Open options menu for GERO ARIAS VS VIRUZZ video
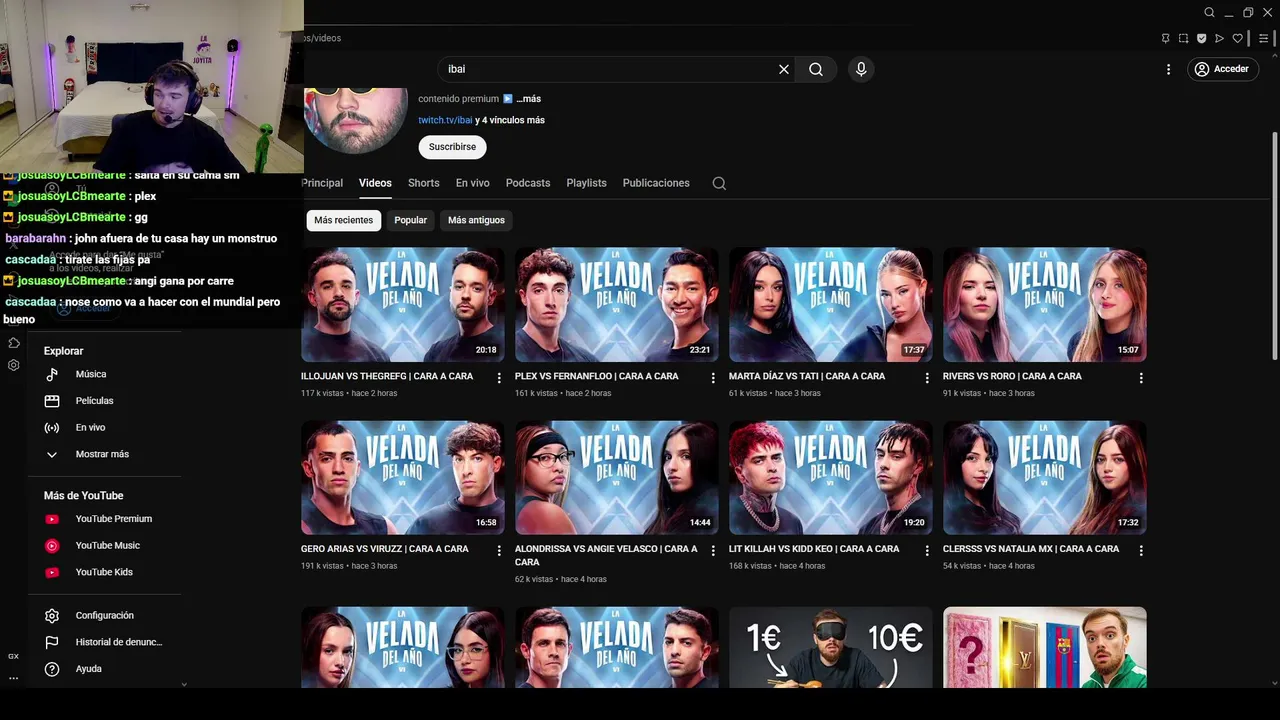The width and height of the screenshot is (1280, 720). 499,551
